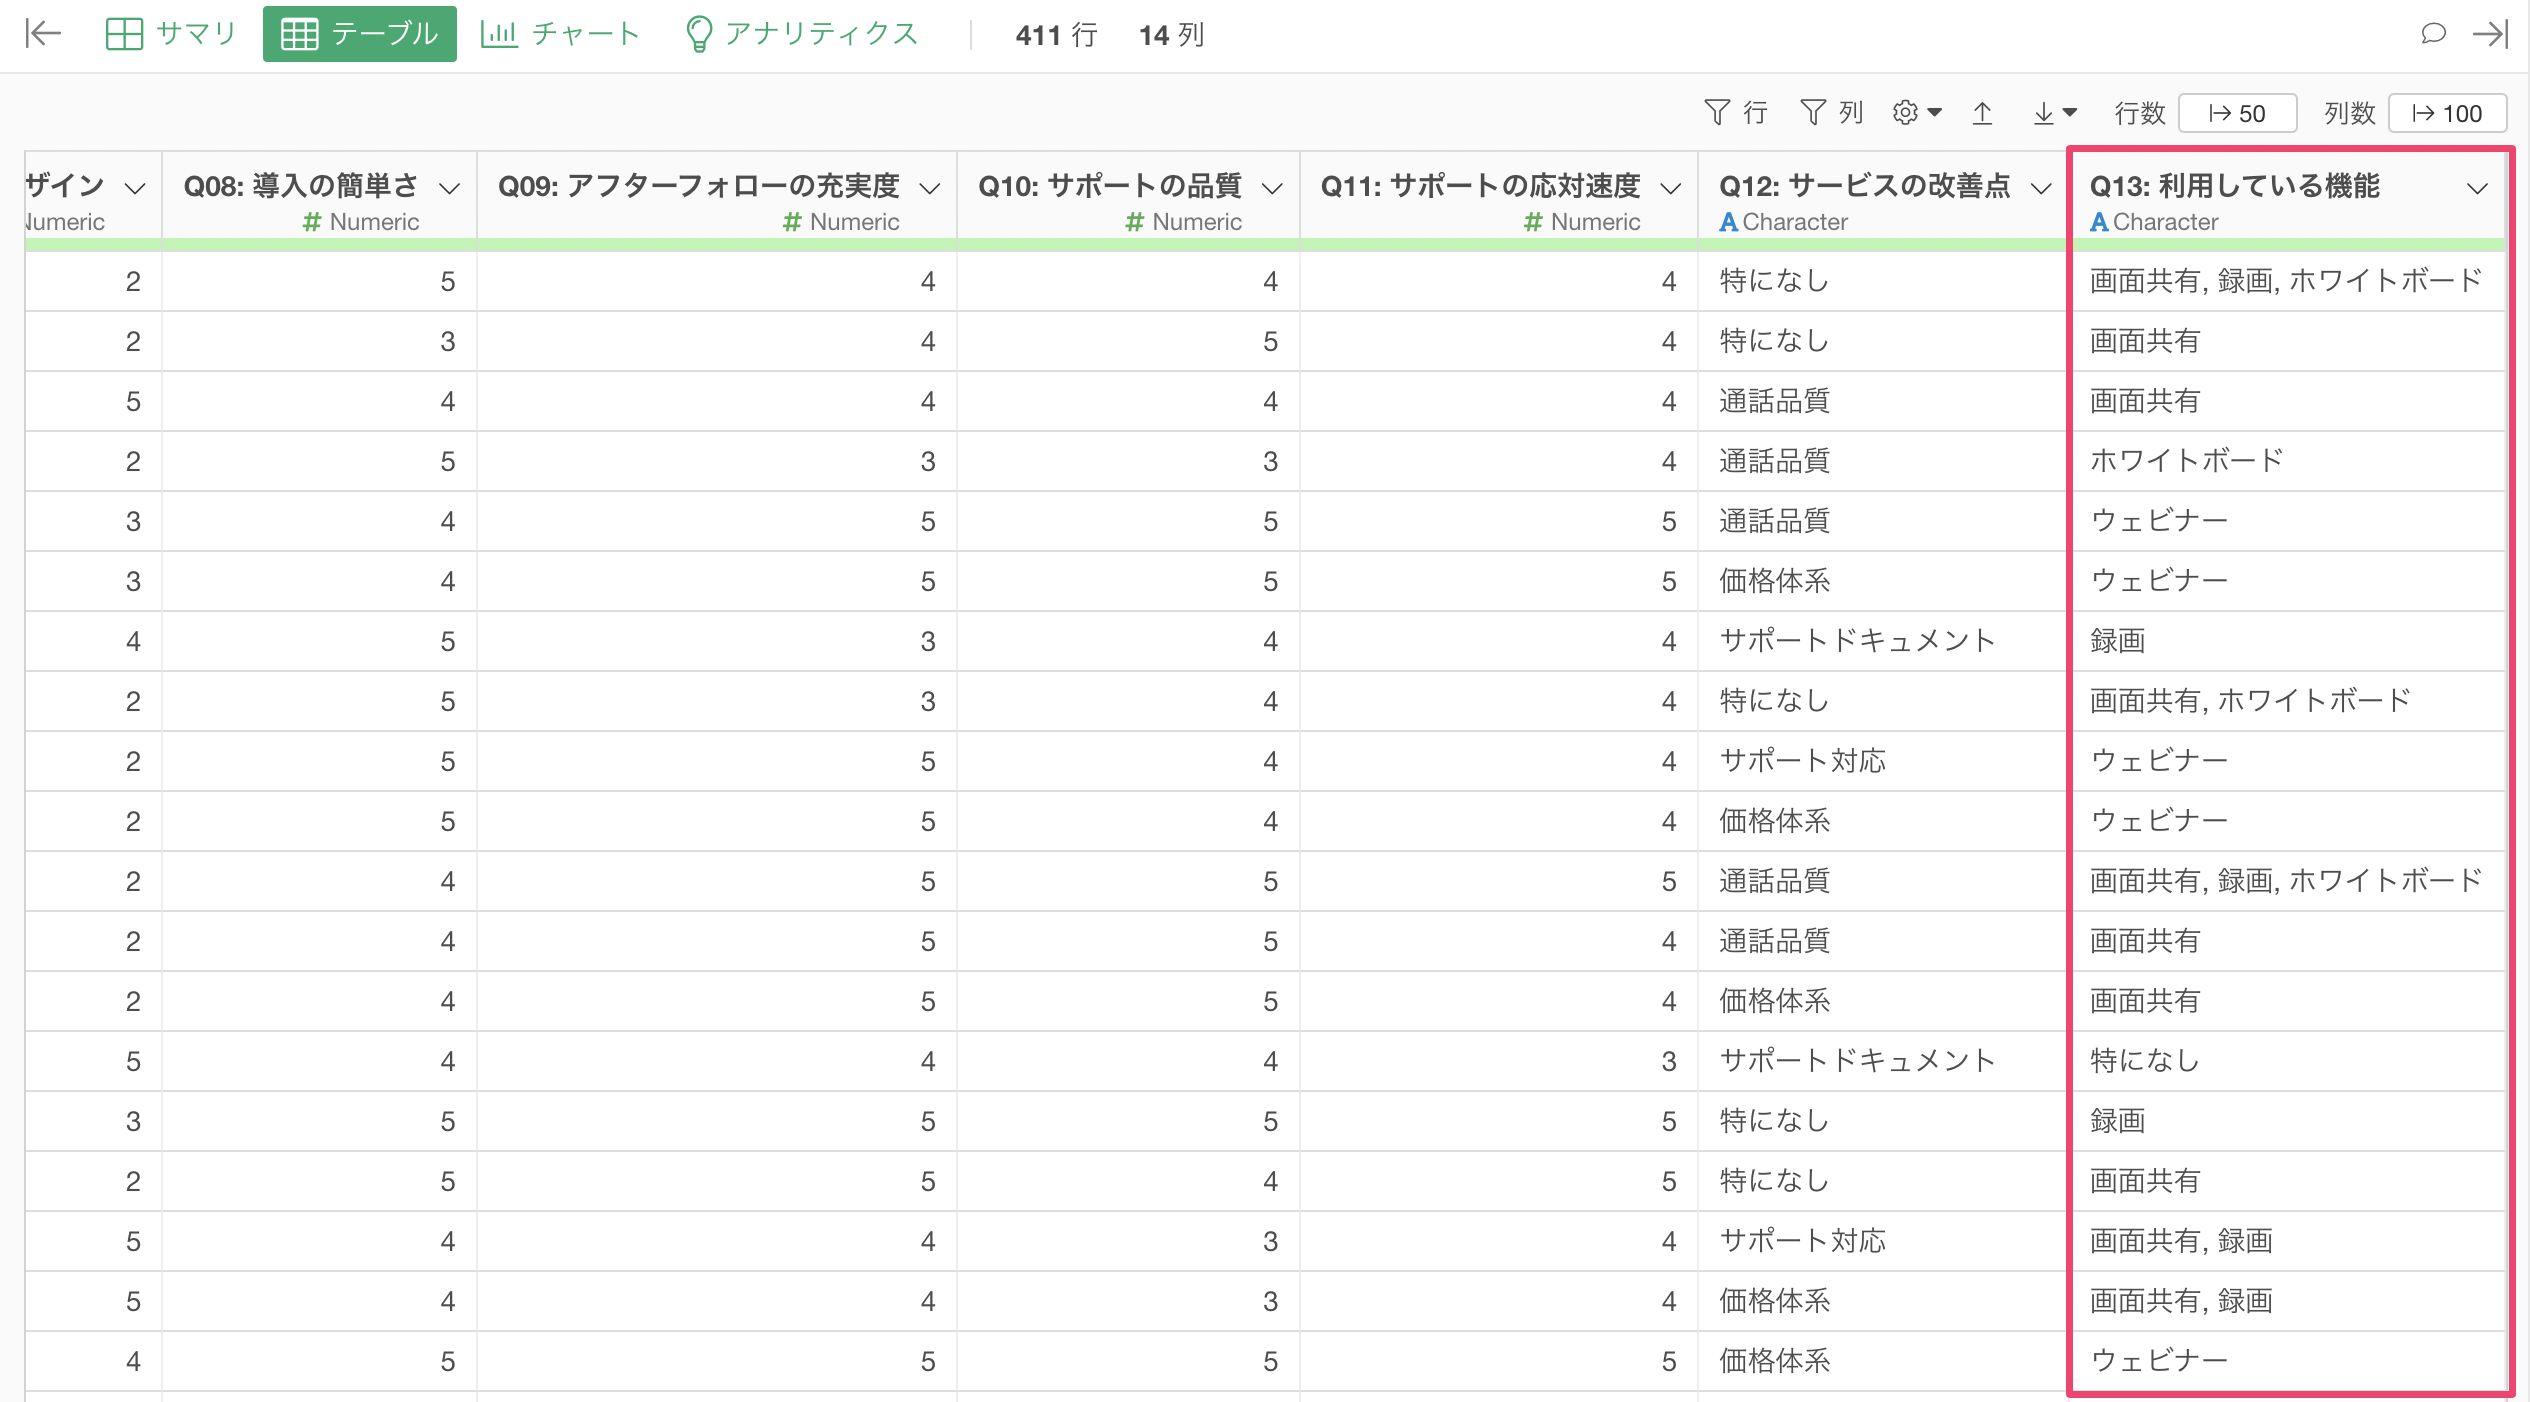Click the Q10: サポートの品質 header text
The width and height of the screenshot is (2530, 1402).
click(x=1109, y=185)
